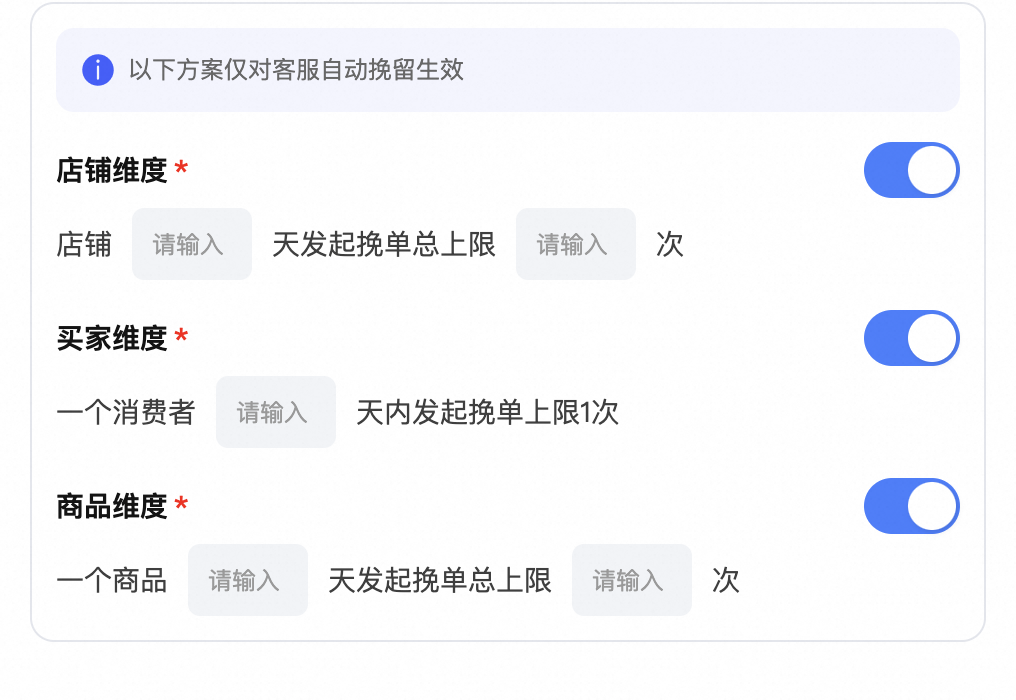Click the red asterisk next to 店铺维度

pos(179,170)
